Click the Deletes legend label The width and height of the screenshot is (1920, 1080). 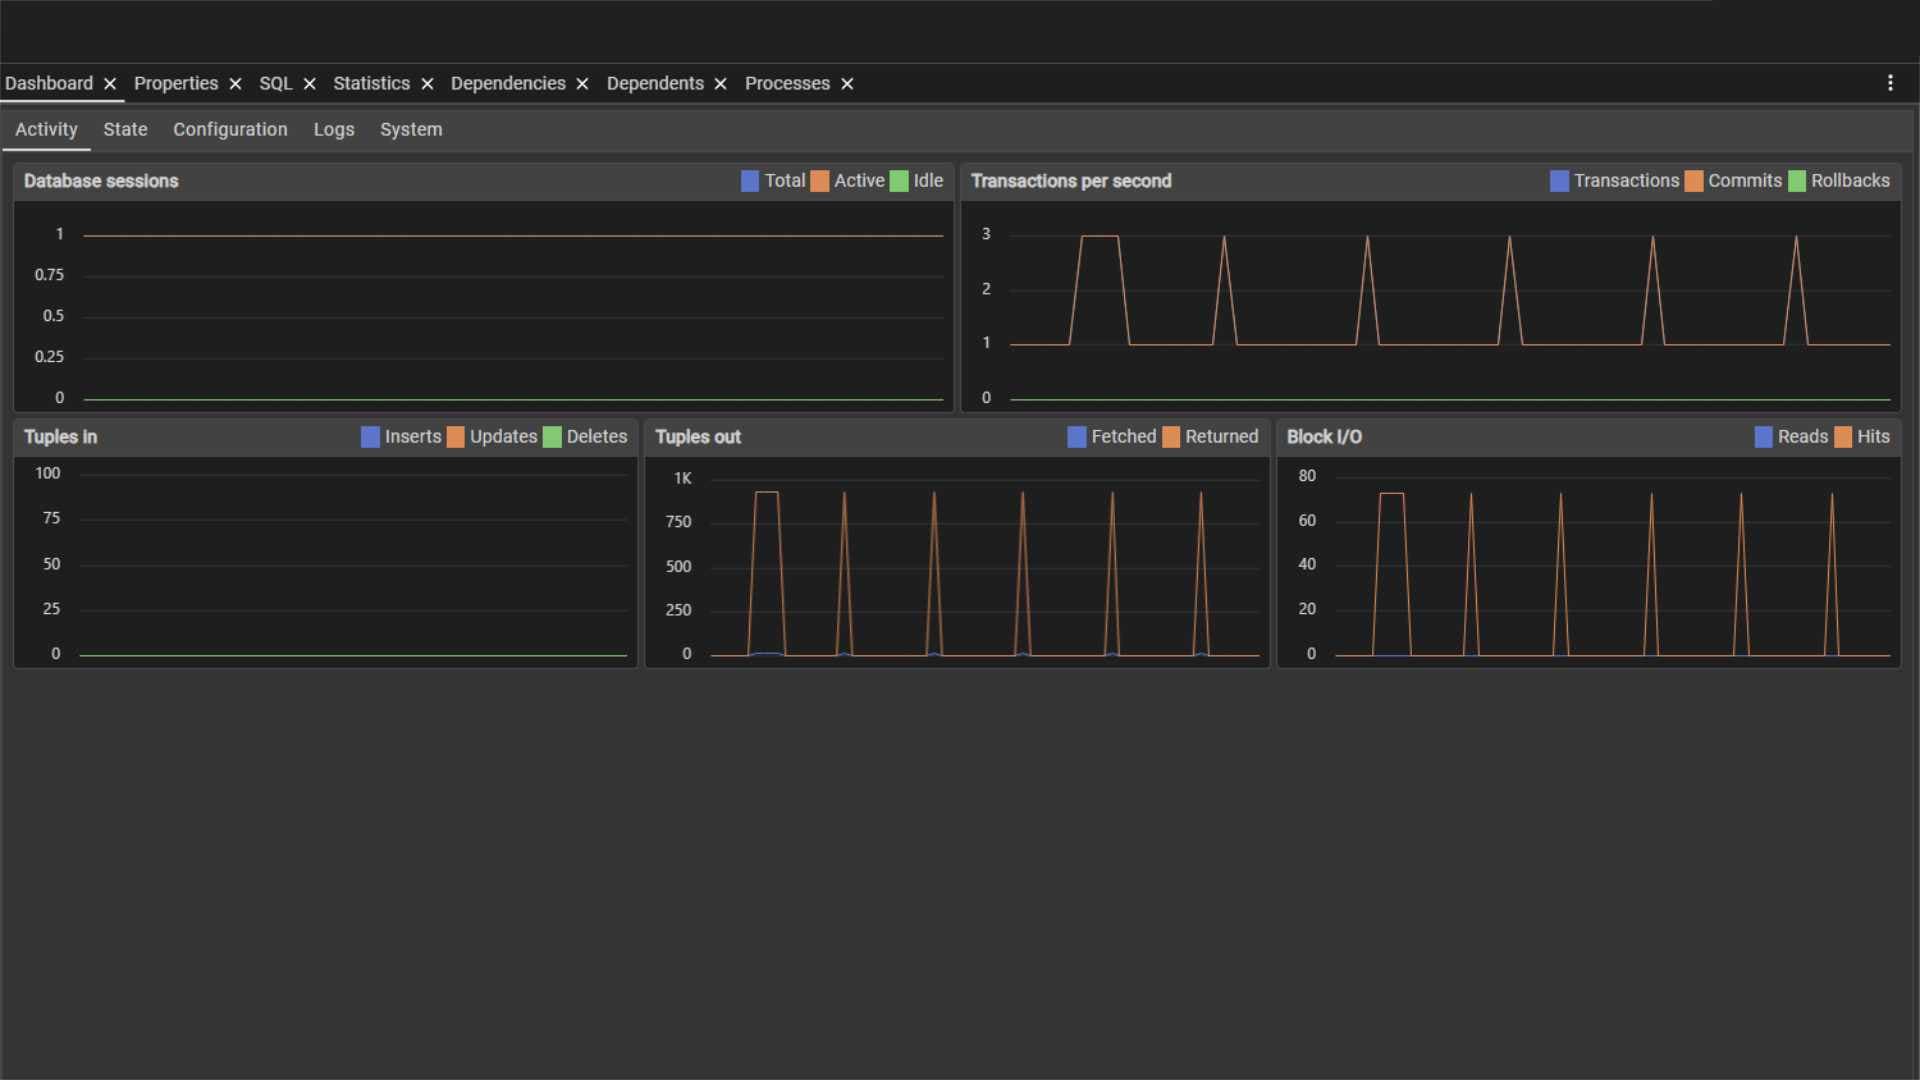(597, 437)
